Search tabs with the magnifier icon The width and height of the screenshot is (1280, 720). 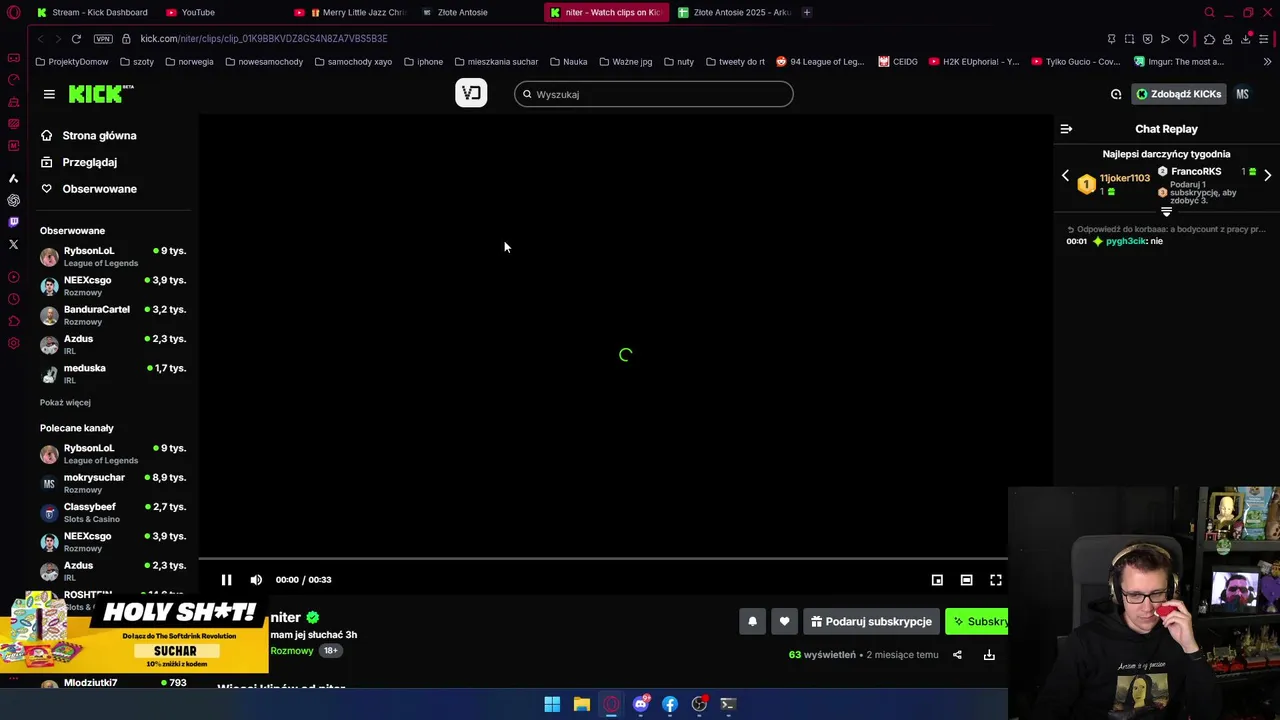click(1209, 12)
